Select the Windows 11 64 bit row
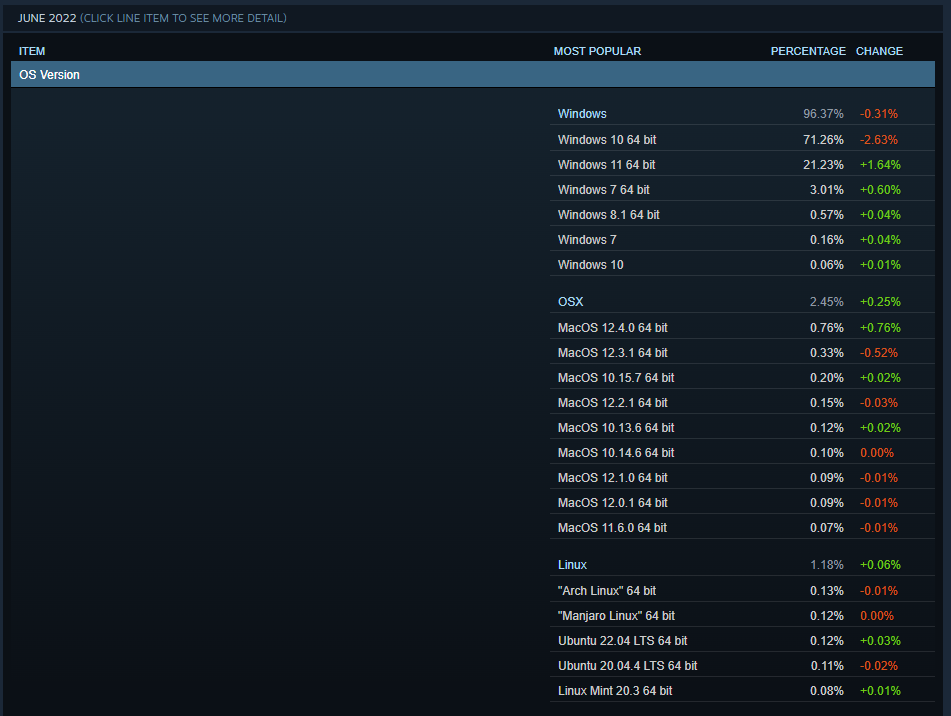The height and width of the screenshot is (716, 951). [742, 164]
